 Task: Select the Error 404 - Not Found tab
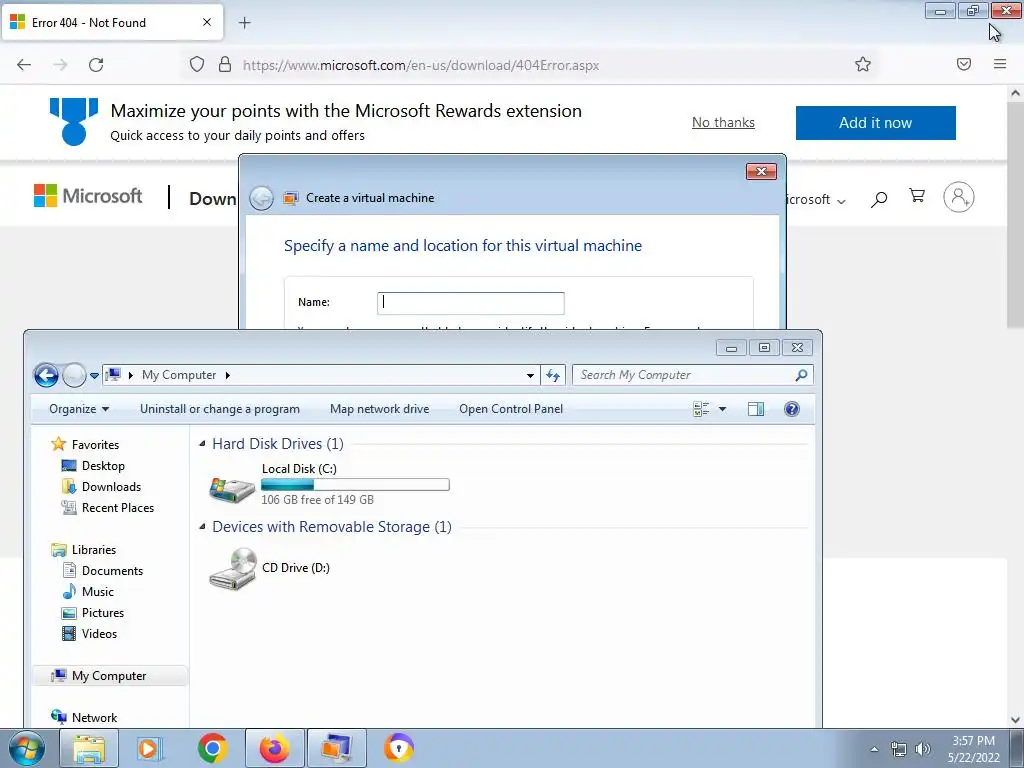(x=113, y=22)
